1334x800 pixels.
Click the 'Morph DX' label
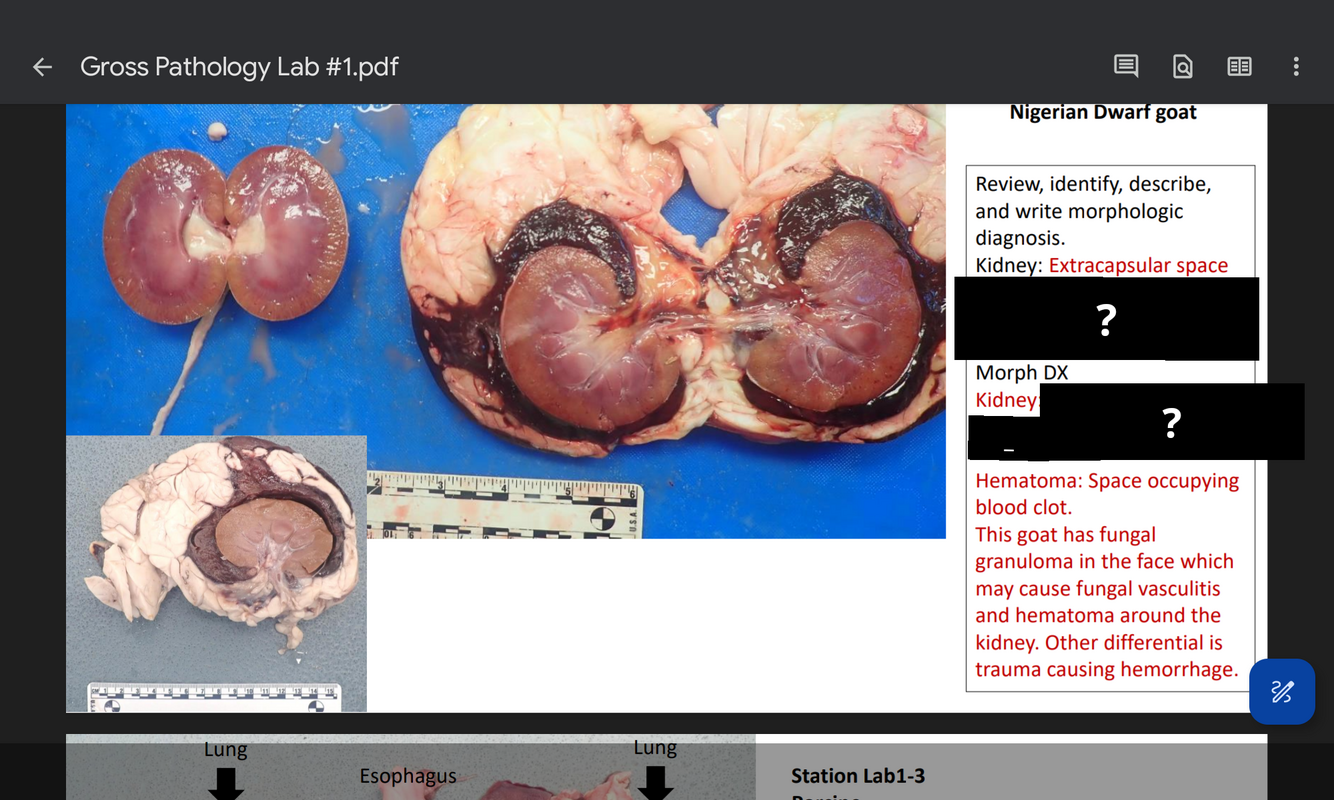[x=1021, y=373]
